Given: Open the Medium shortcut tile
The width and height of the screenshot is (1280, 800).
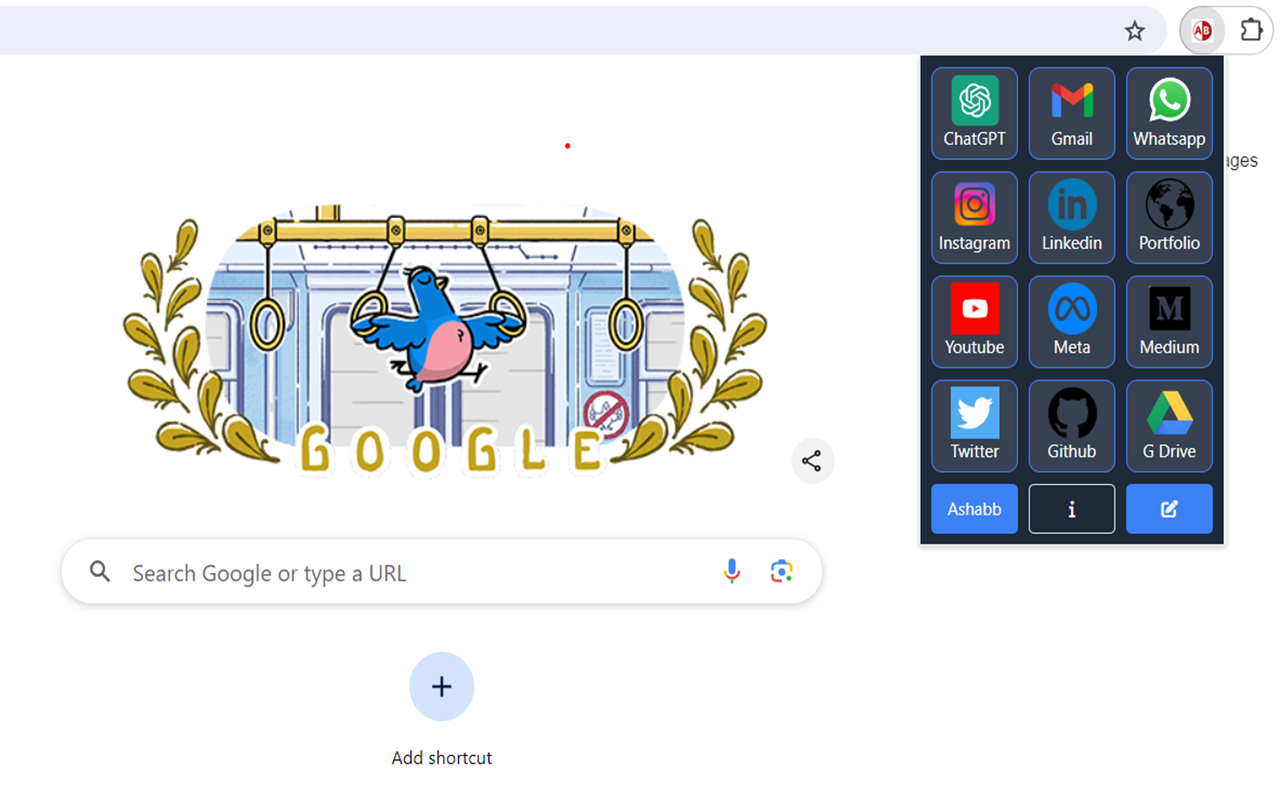Looking at the screenshot, I should coord(1169,321).
